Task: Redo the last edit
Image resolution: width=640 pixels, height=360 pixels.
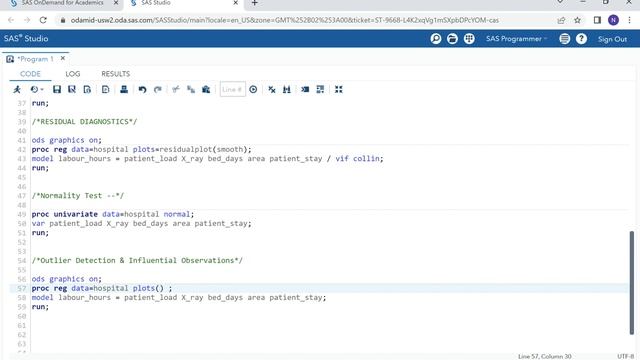Action: click(158, 89)
